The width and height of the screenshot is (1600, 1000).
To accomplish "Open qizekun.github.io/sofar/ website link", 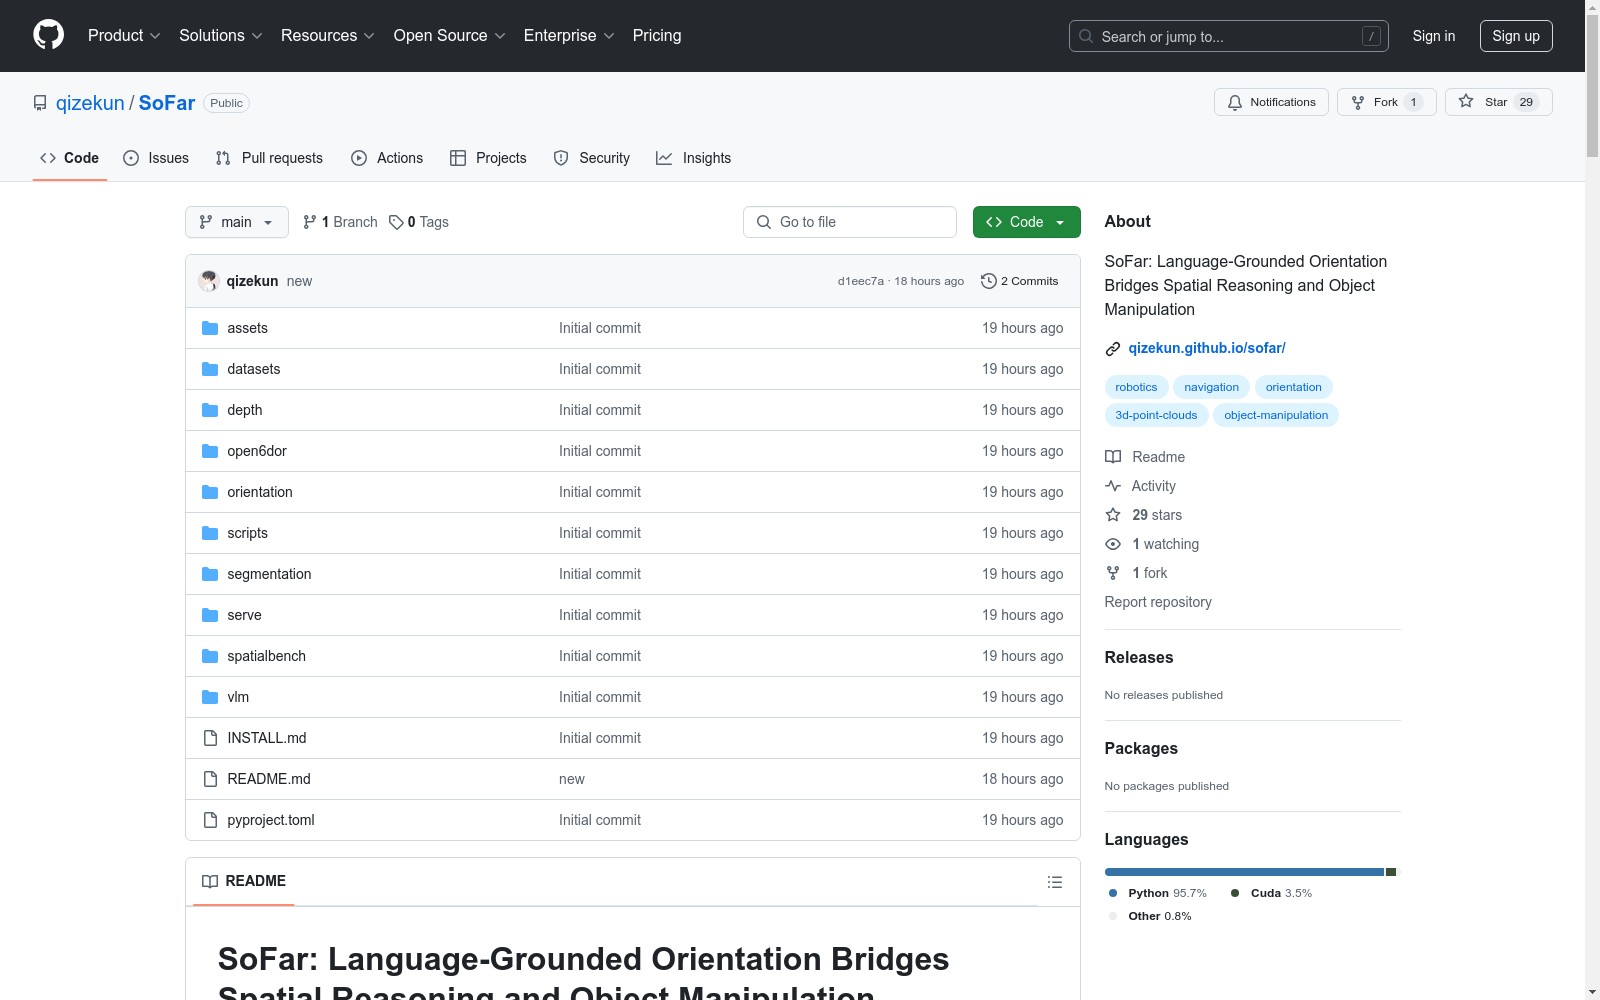I will 1207,348.
